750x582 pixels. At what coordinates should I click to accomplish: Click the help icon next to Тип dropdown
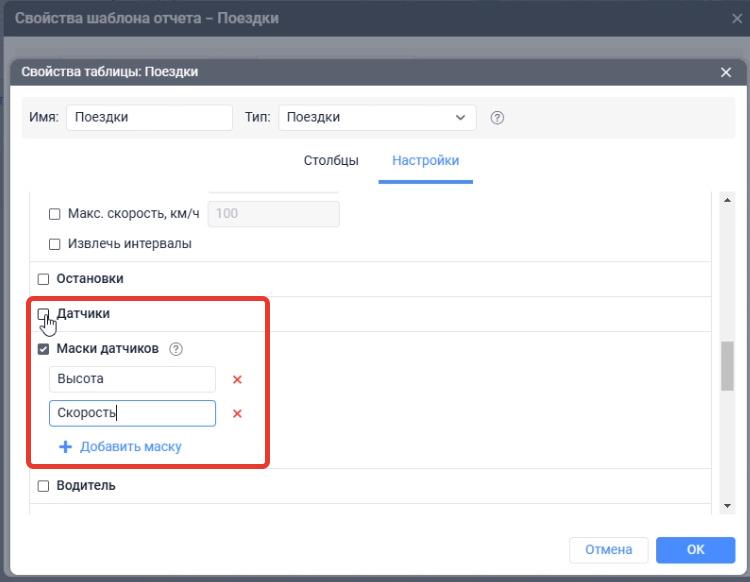point(497,118)
